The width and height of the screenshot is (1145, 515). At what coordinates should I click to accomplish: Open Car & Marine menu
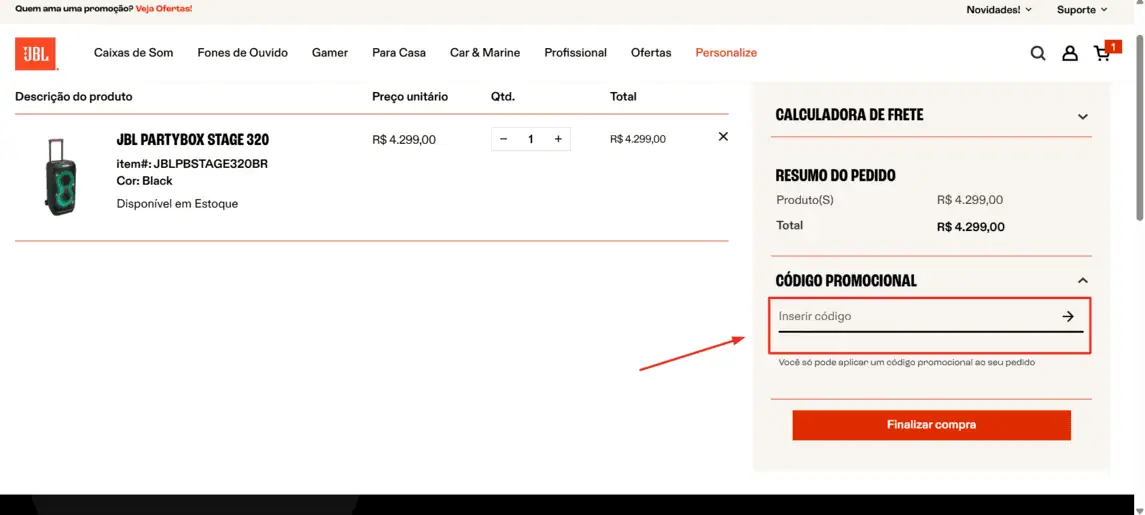485,53
